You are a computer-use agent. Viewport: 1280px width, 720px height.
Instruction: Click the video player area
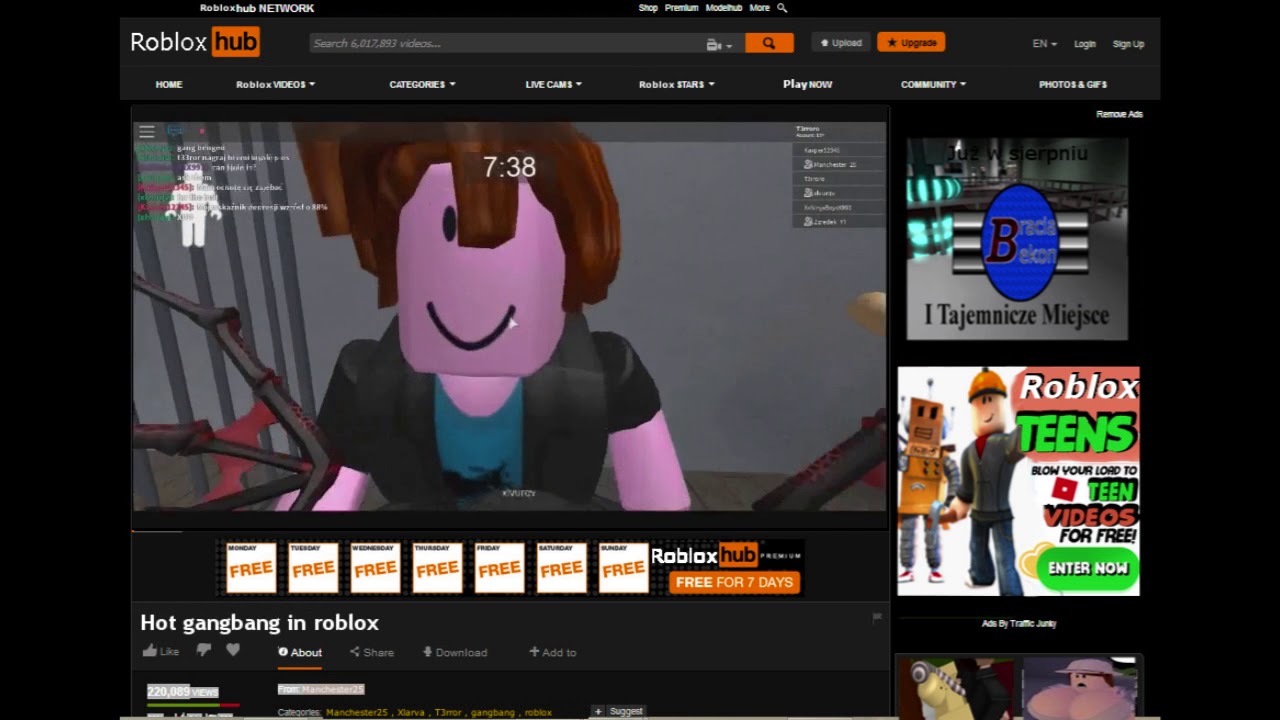(509, 317)
